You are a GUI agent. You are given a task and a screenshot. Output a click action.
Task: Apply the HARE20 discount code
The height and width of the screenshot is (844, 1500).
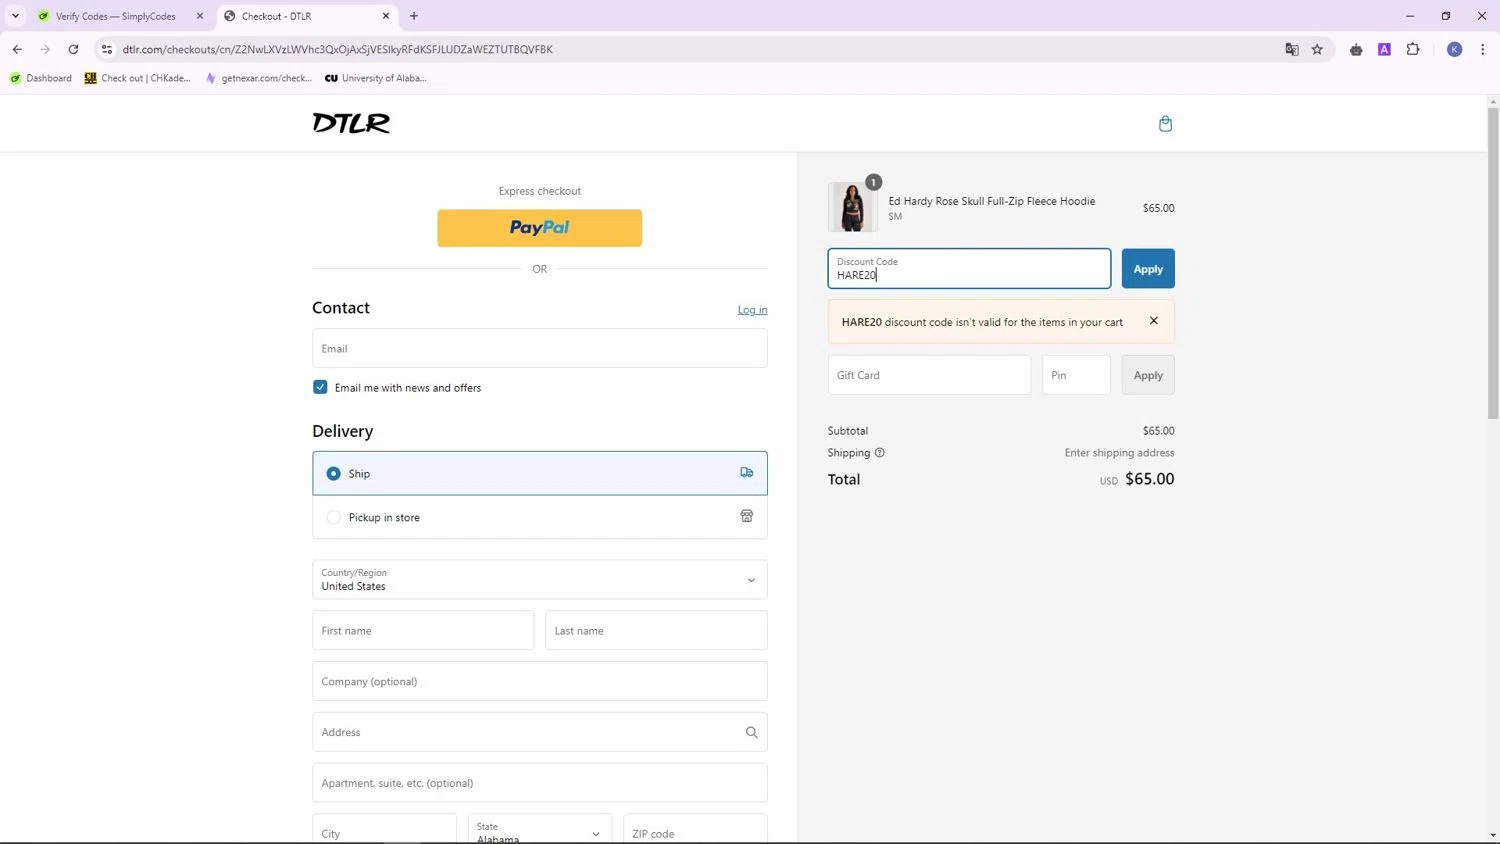[x=1148, y=269]
